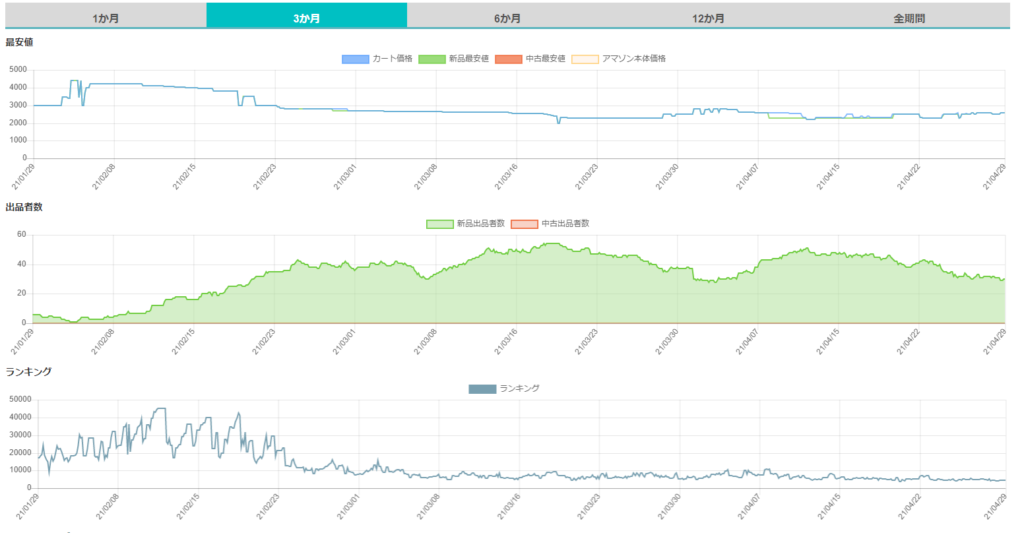The height and width of the screenshot is (533, 1024).
Task: Click the green filled area of seller chart
Action: tap(520, 295)
